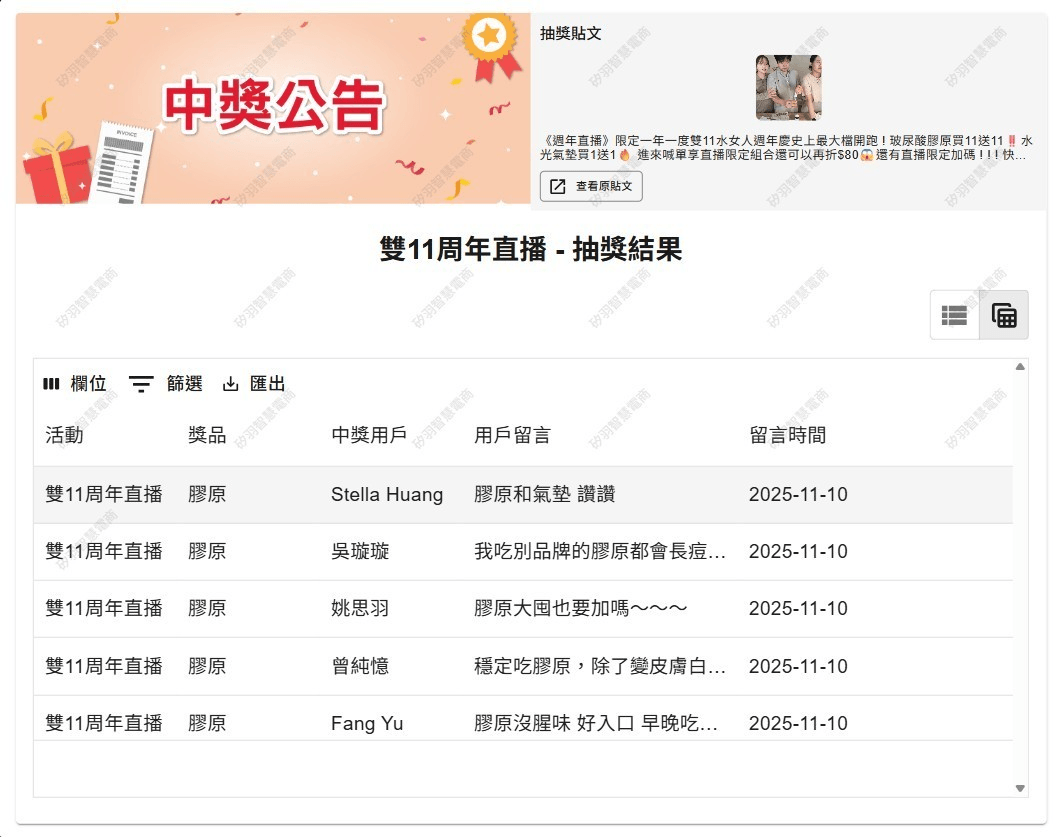Sort by 留言時間 column header

point(788,435)
